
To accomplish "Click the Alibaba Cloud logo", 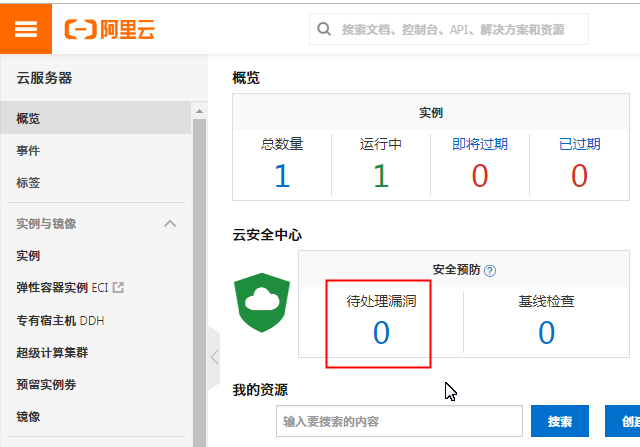I will tap(110, 29).
